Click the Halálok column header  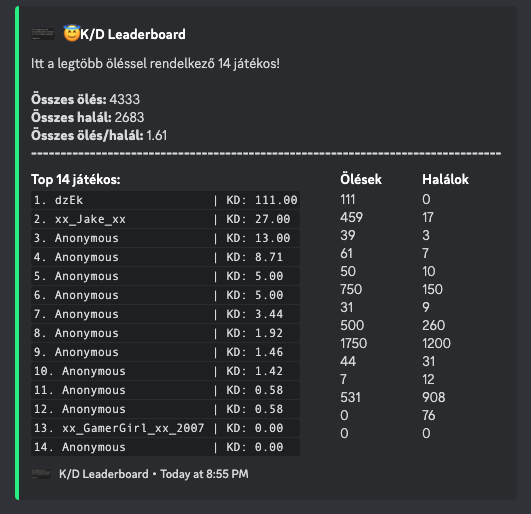tap(445, 179)
